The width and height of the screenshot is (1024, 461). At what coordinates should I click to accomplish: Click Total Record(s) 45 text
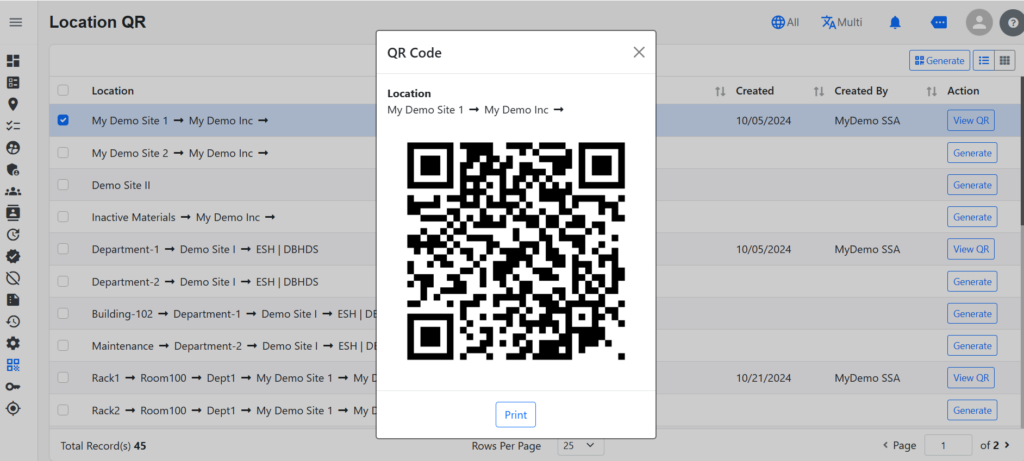coord(103,446)
